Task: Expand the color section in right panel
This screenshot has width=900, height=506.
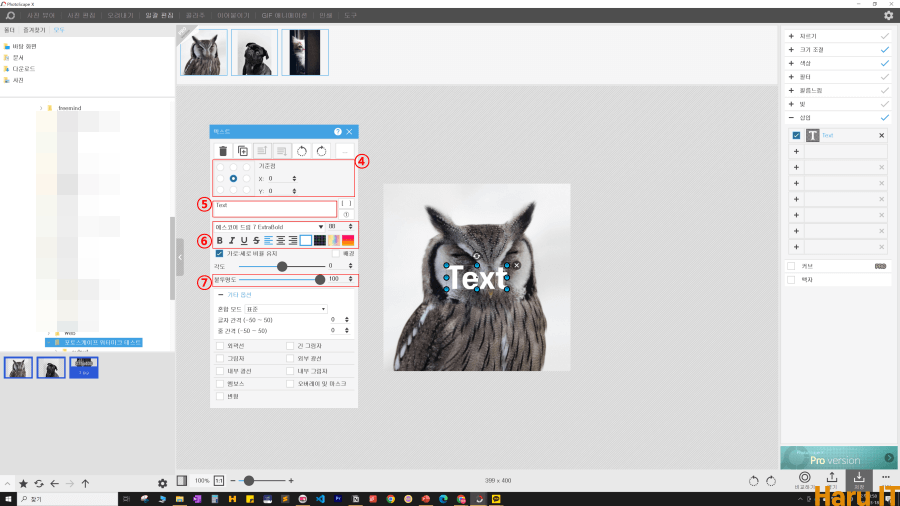Action: pyautogui.click(x=791, y=63)
